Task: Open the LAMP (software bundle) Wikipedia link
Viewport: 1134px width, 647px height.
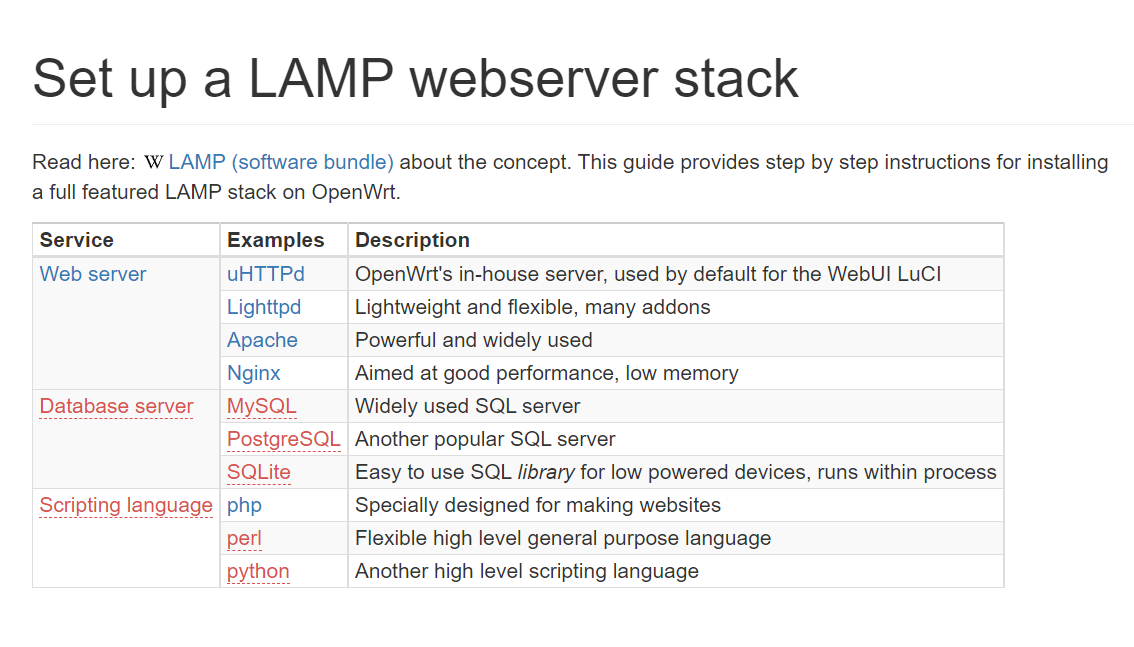Action: pyautogui.click(x=281, y=162)
